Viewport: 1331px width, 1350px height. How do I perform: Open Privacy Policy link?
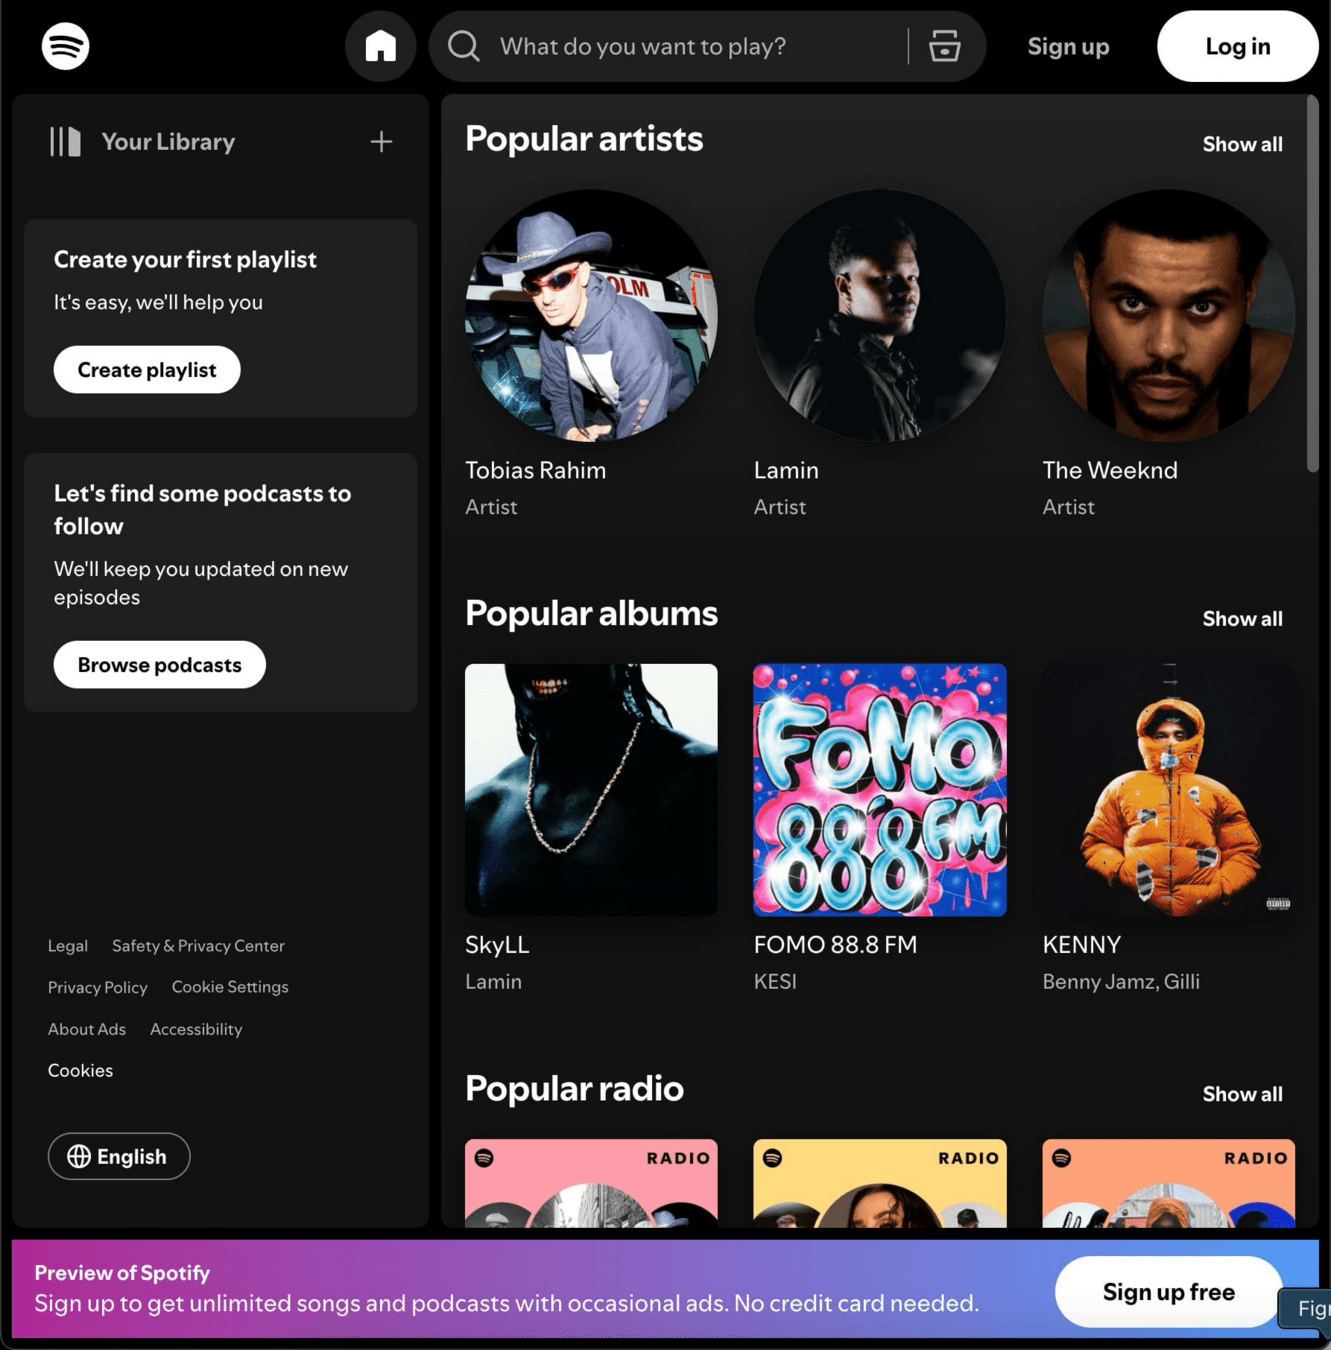pos(98,987)
